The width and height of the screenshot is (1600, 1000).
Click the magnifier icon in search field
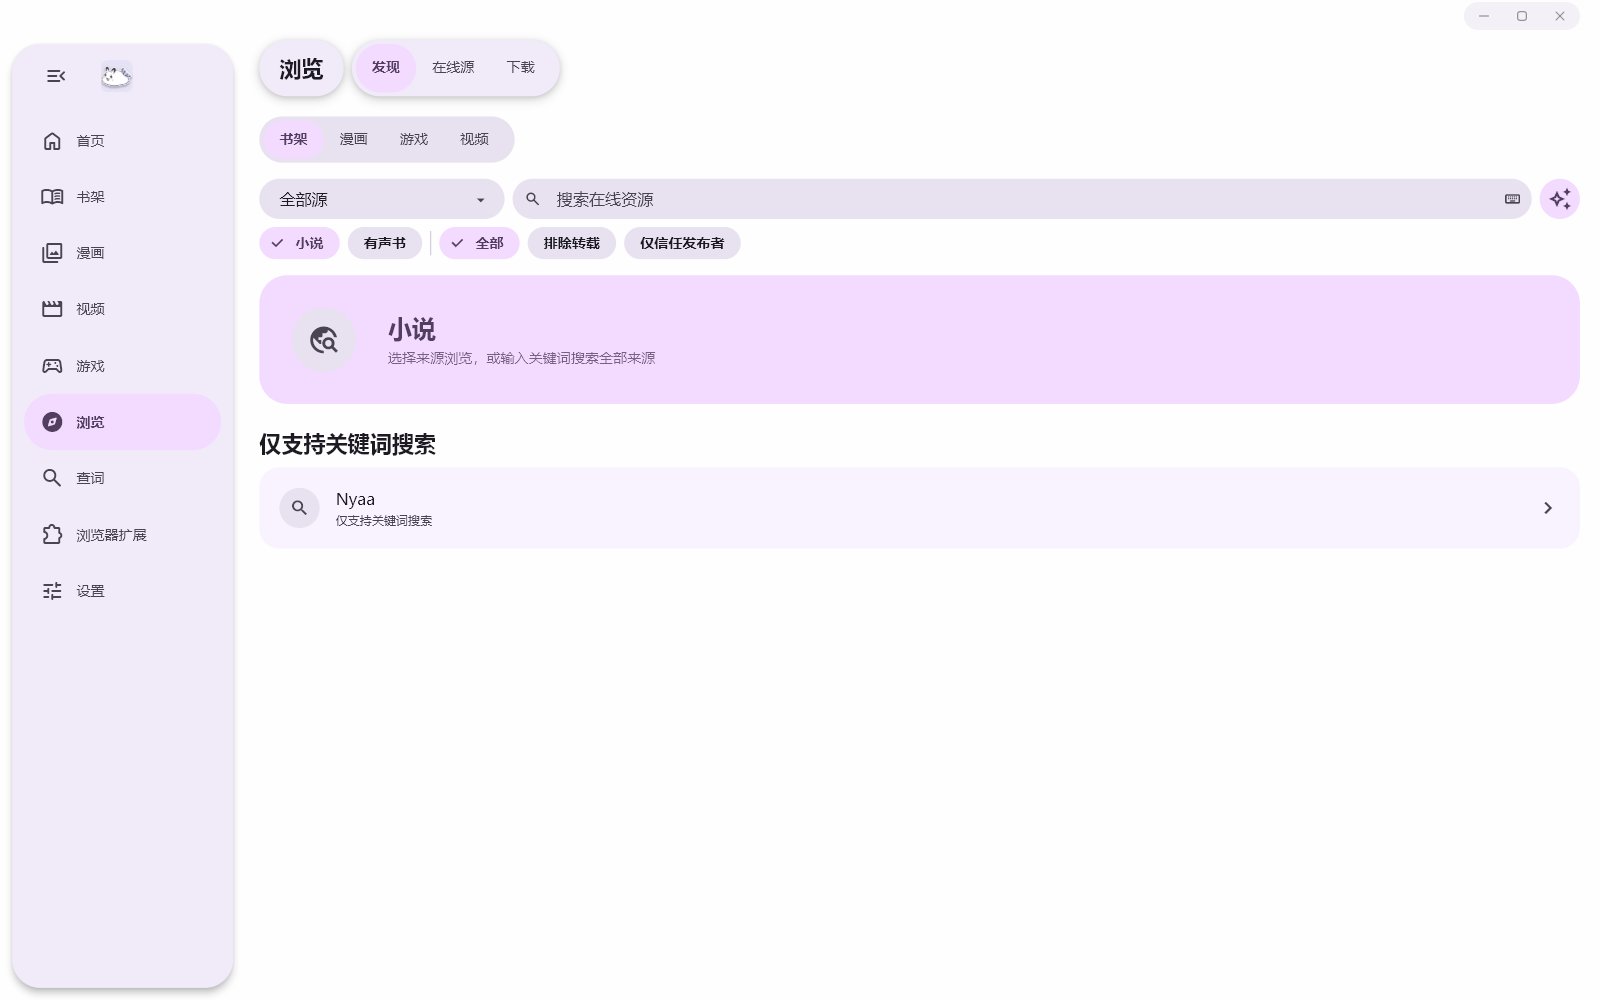[x=533, y=199]
